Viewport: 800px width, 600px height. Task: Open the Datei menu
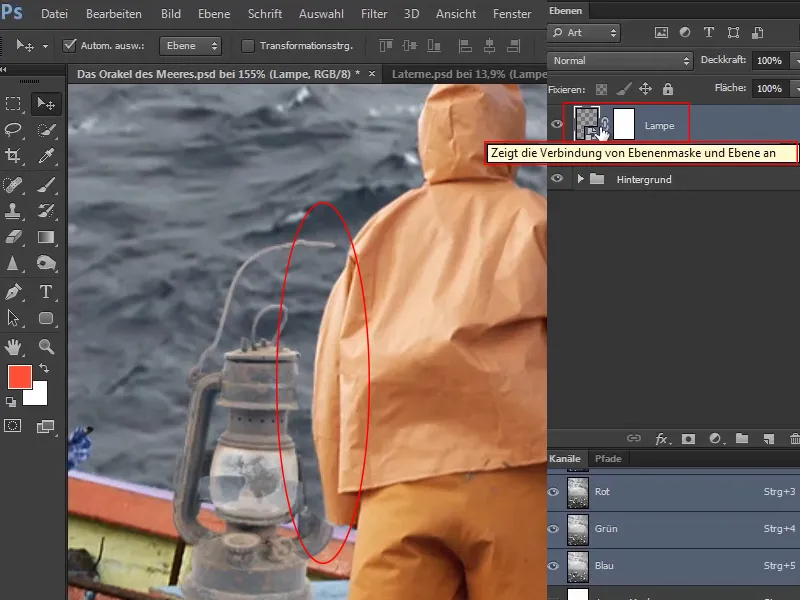pos(54,14)
